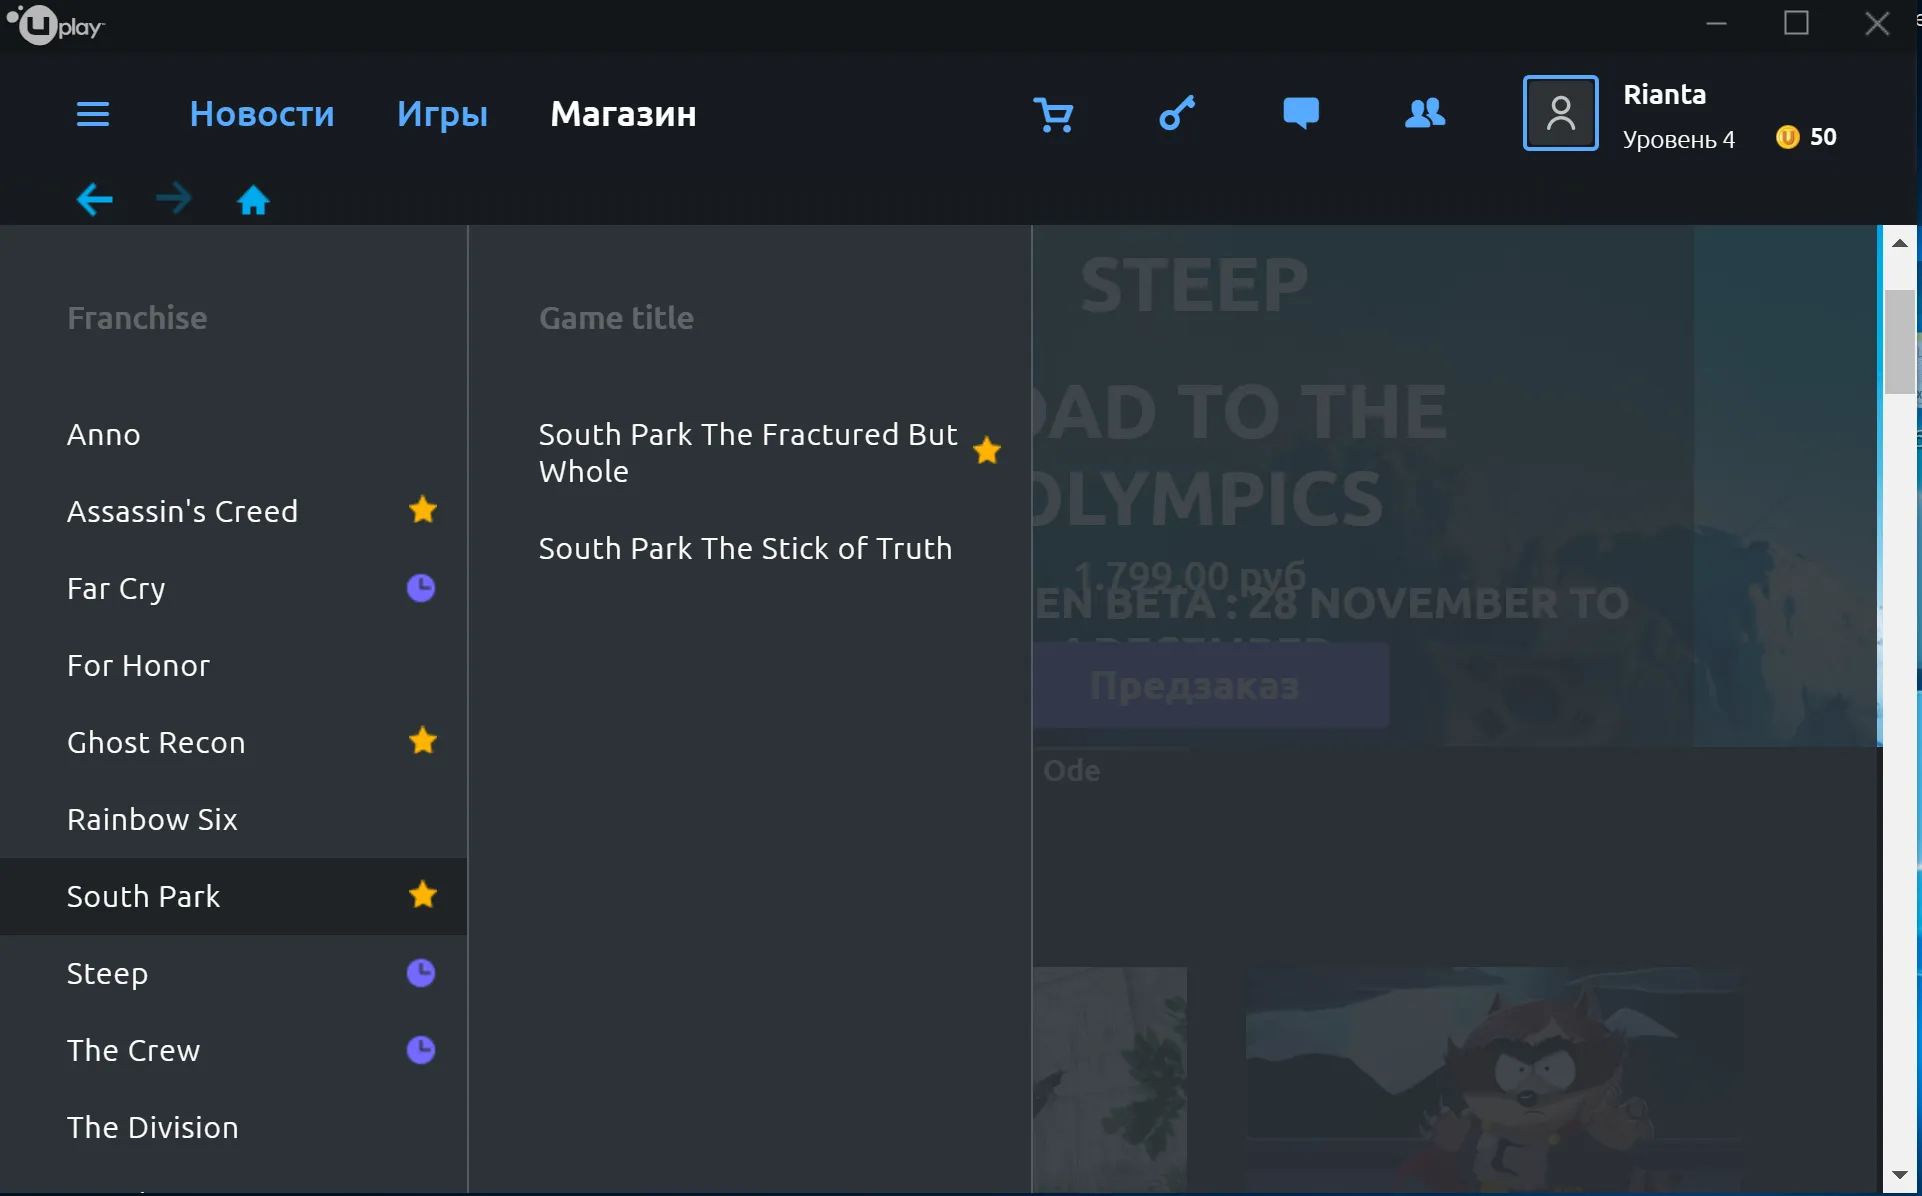Click the Uplay logo

pyautogui.click(x=55, y=25)
